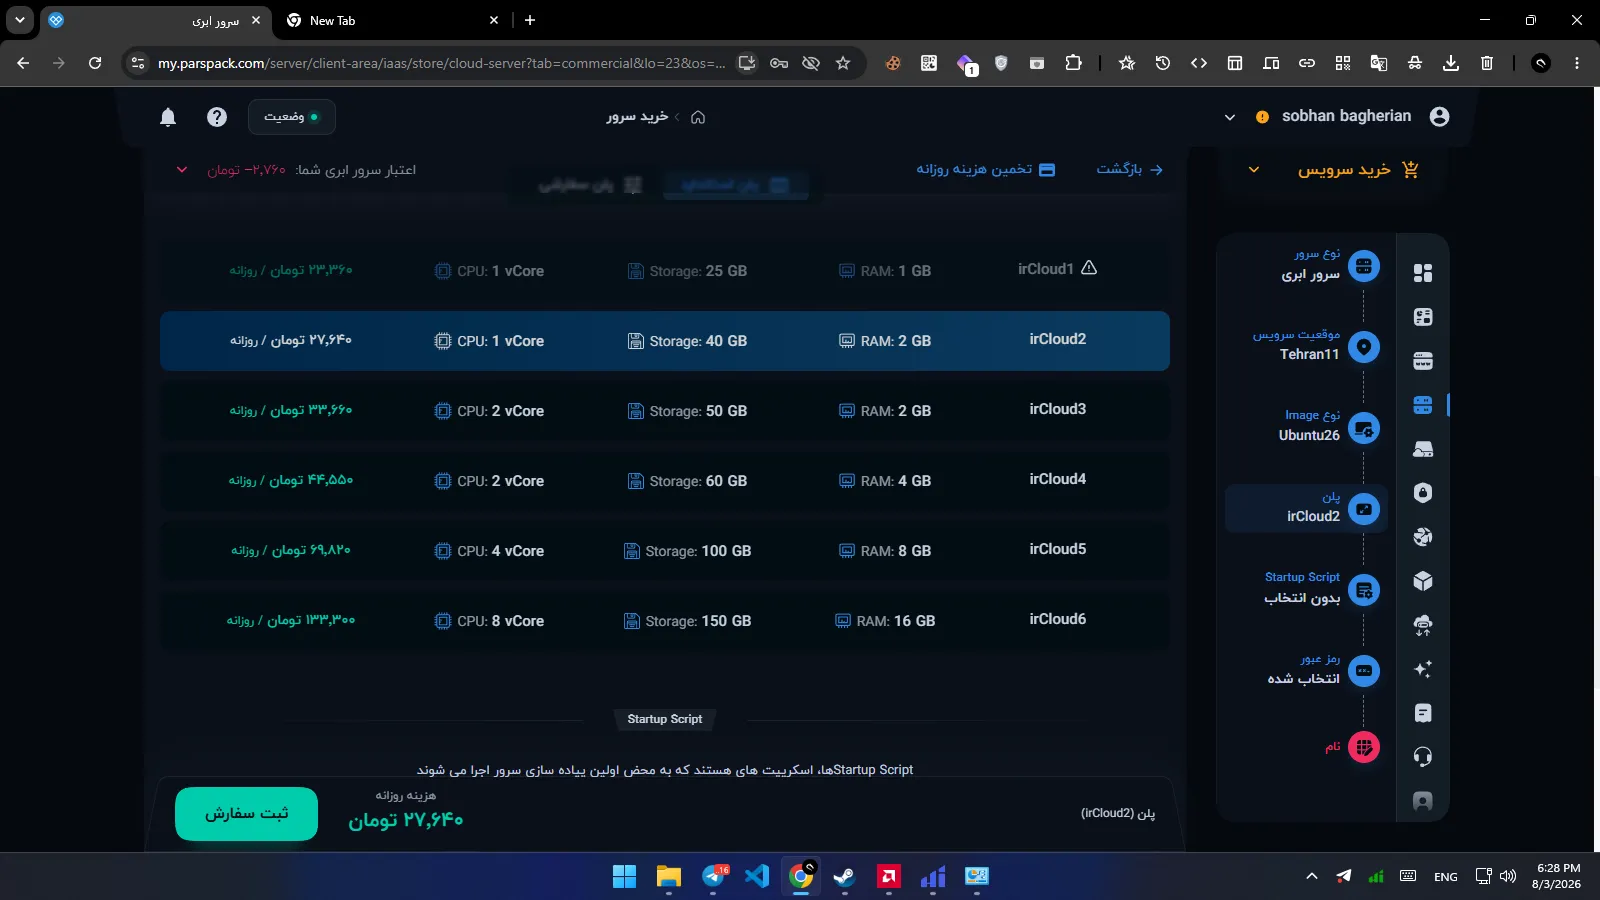The height and width of the screenshot is (900, 1600).
Task: Bookmark this page with the address bar star
Action: (843, 63)
